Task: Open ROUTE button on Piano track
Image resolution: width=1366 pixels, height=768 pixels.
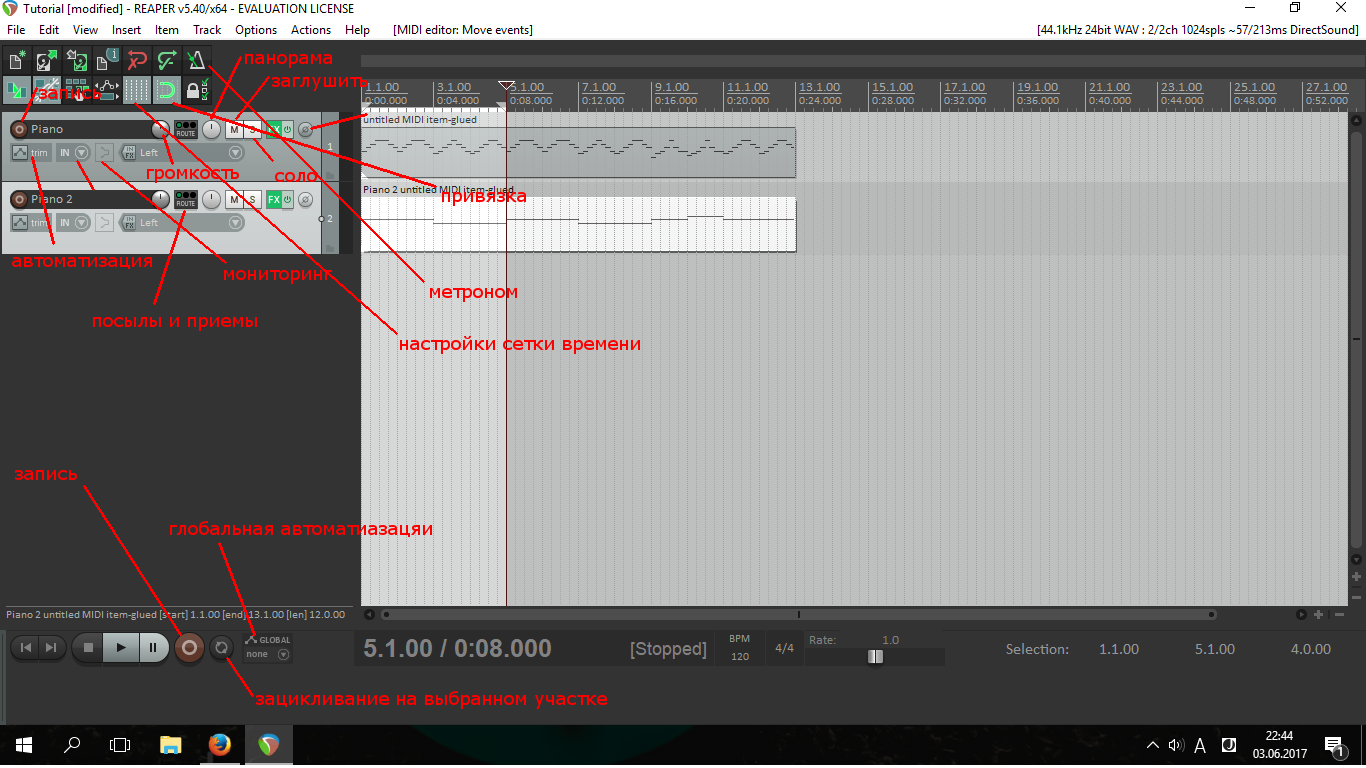Action: click(185, 129)
